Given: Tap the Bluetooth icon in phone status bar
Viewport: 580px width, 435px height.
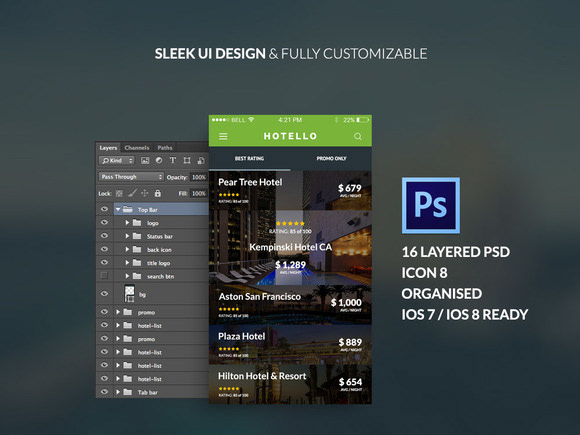Looking at the screenshot, I should [x=337, y=120].
